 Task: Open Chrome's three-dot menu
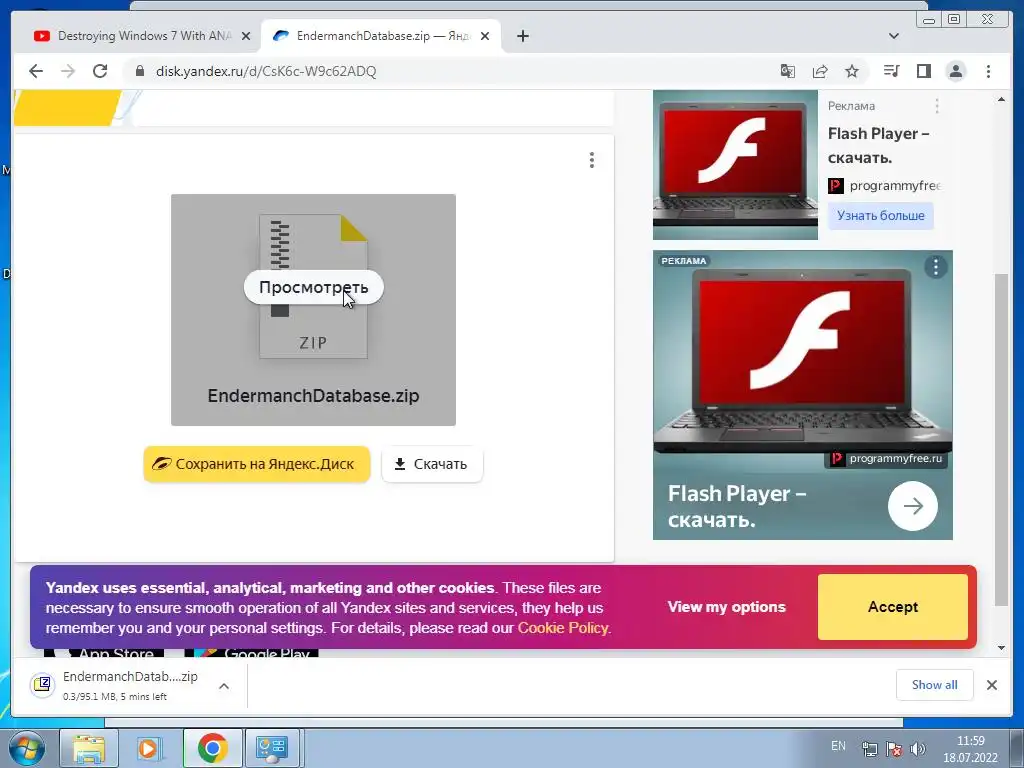[988, 71]
